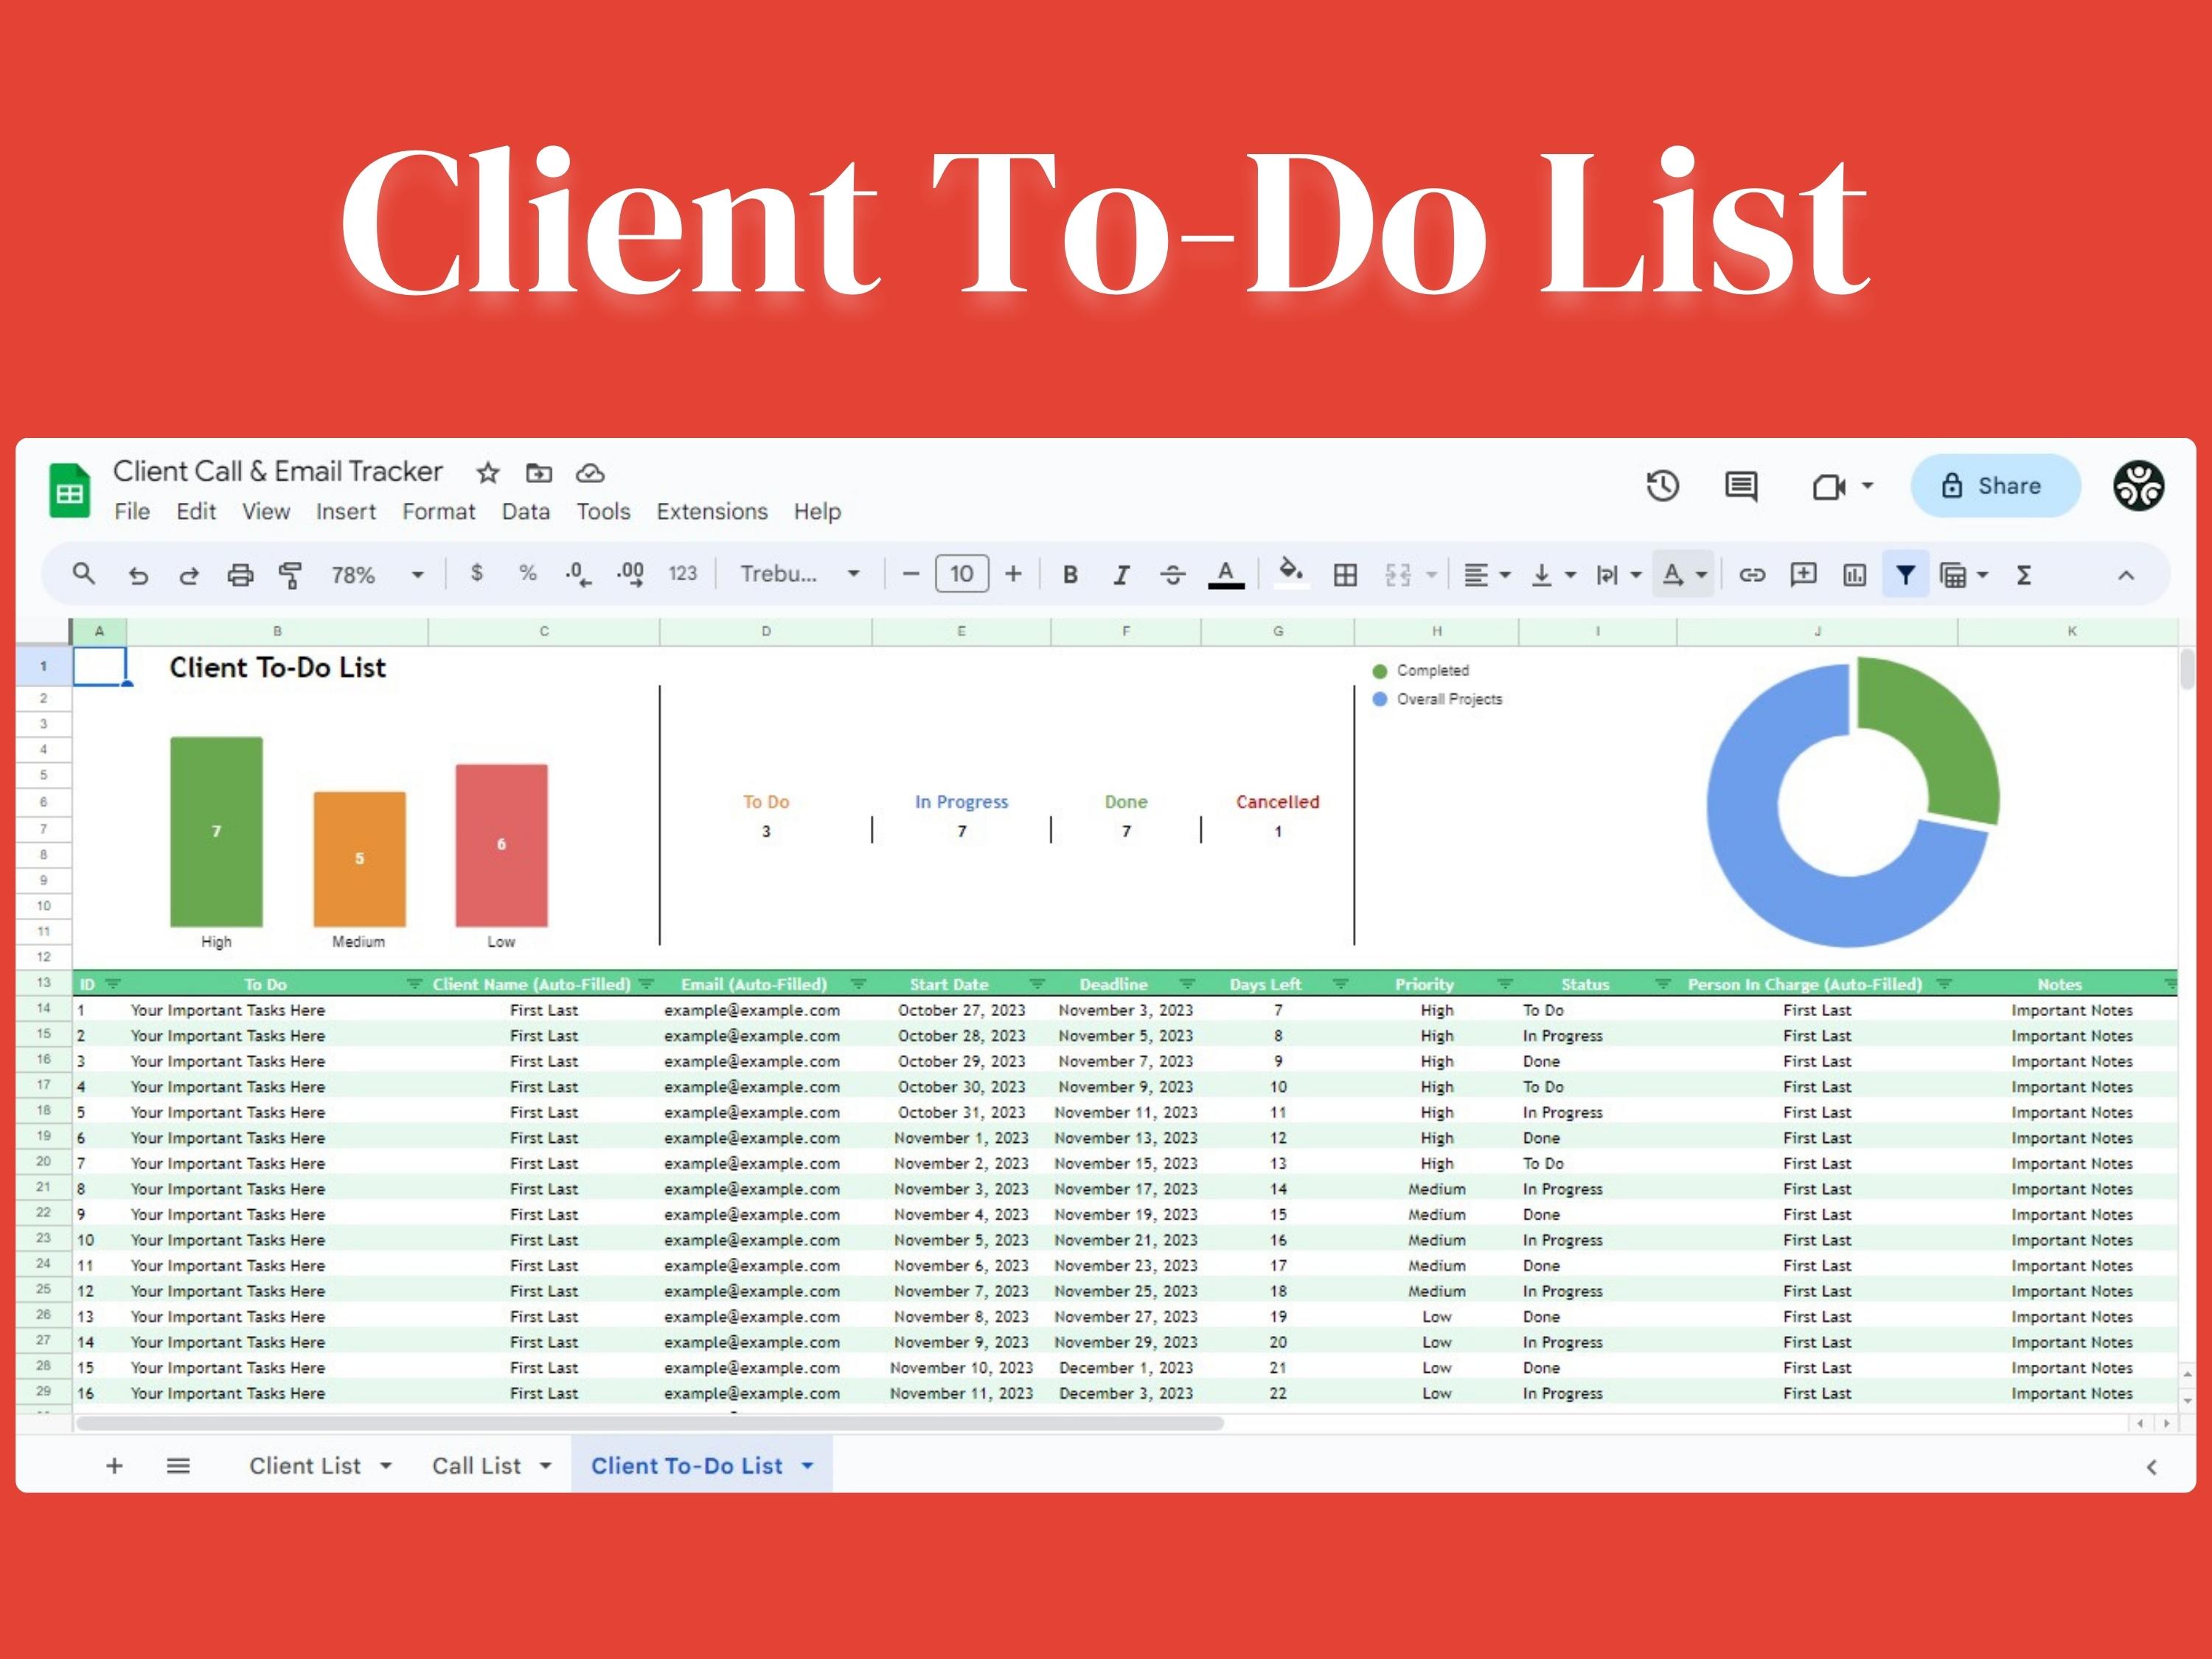
Task: Open the Priority column filter dropdown
Action: point(1504,984)
